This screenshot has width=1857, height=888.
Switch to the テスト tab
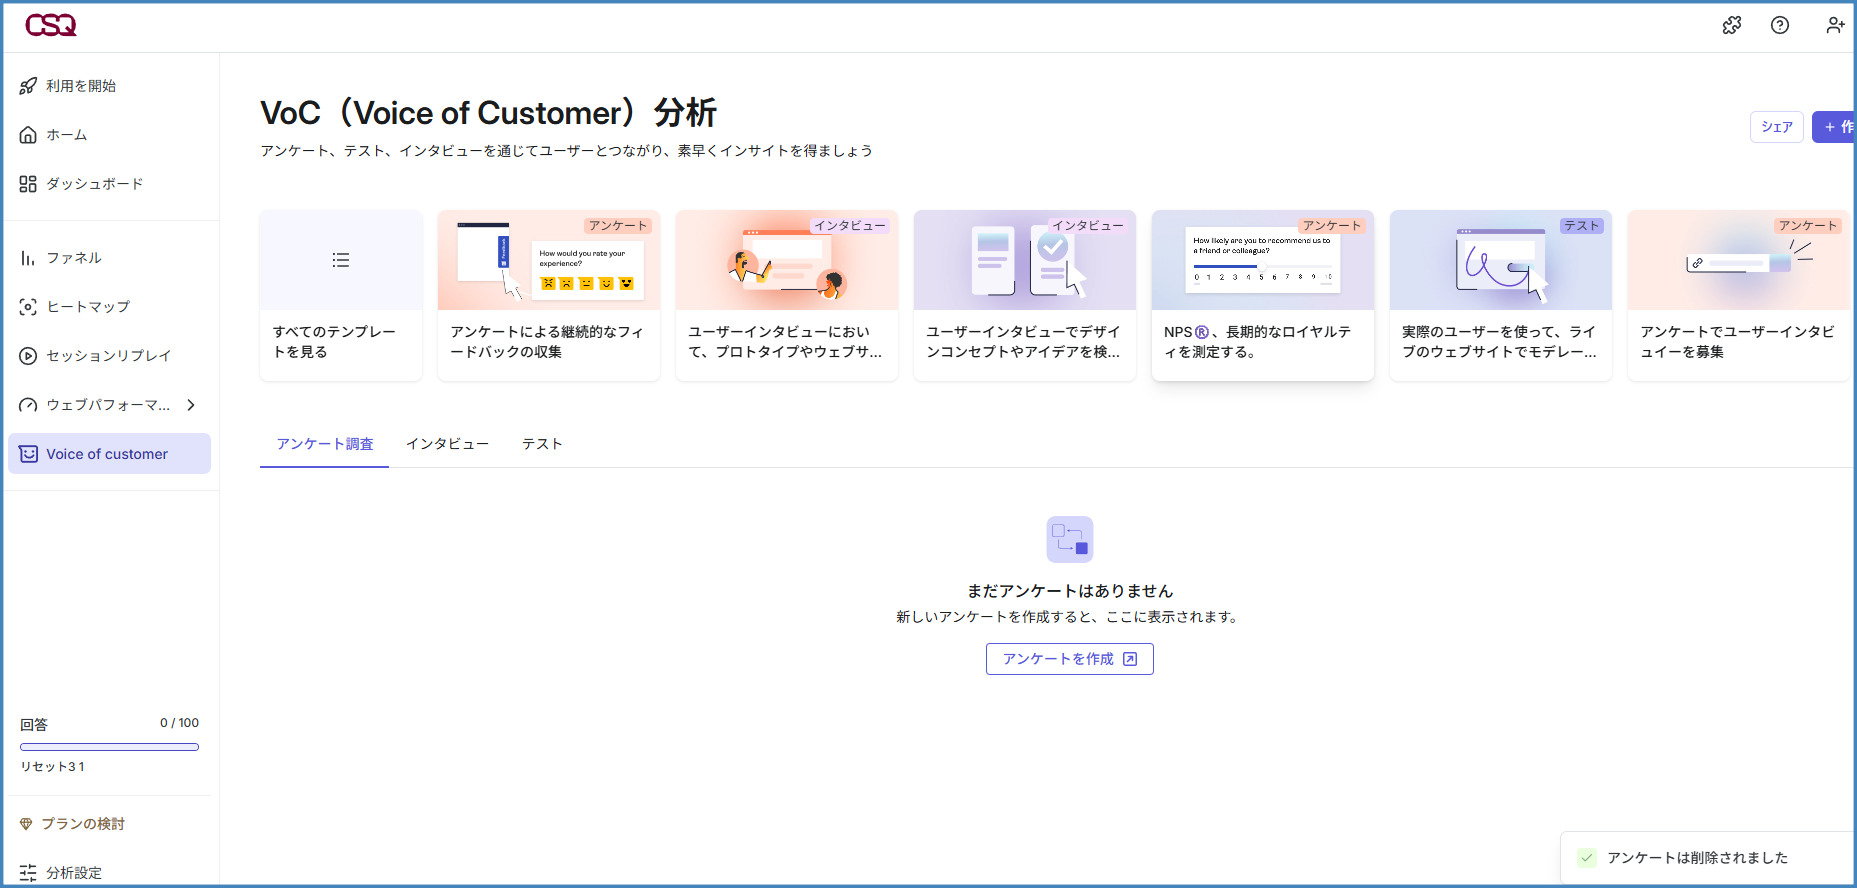point(542,444)
